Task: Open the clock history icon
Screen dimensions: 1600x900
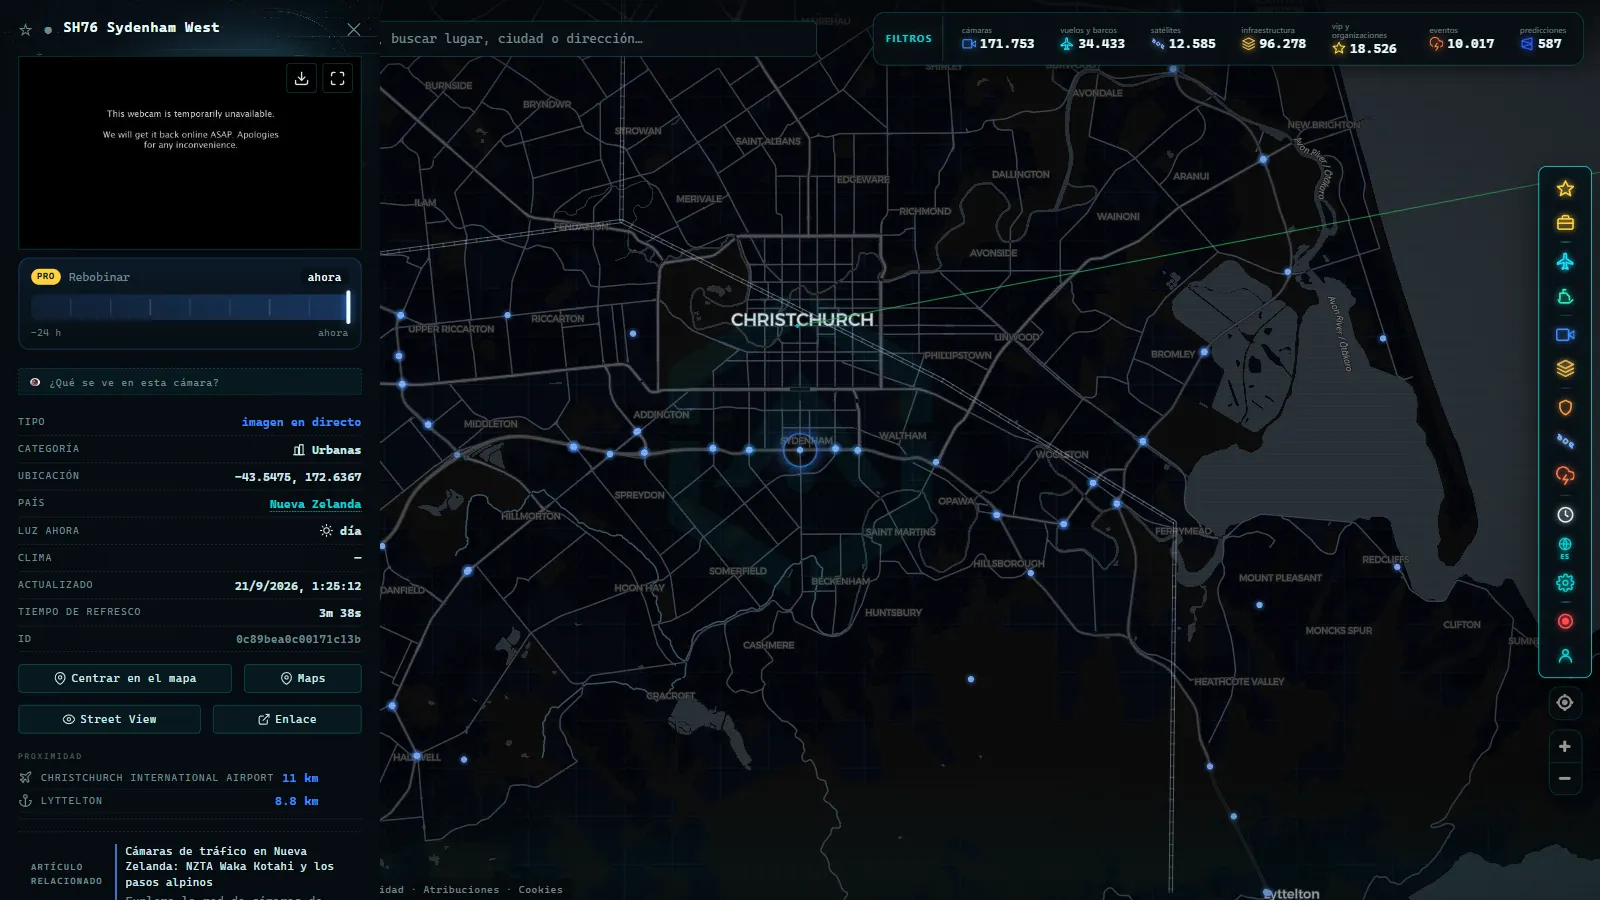Action: tap(1565, 515)
